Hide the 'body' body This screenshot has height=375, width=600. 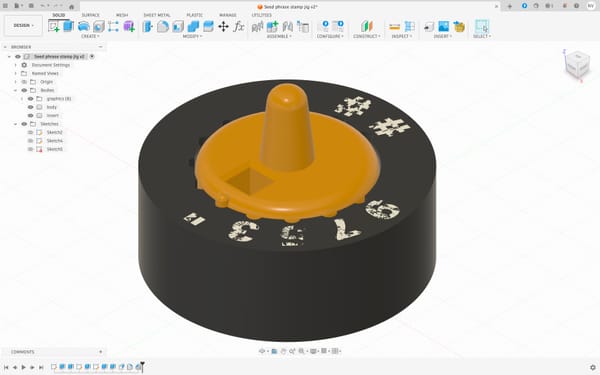coord(31,107)
